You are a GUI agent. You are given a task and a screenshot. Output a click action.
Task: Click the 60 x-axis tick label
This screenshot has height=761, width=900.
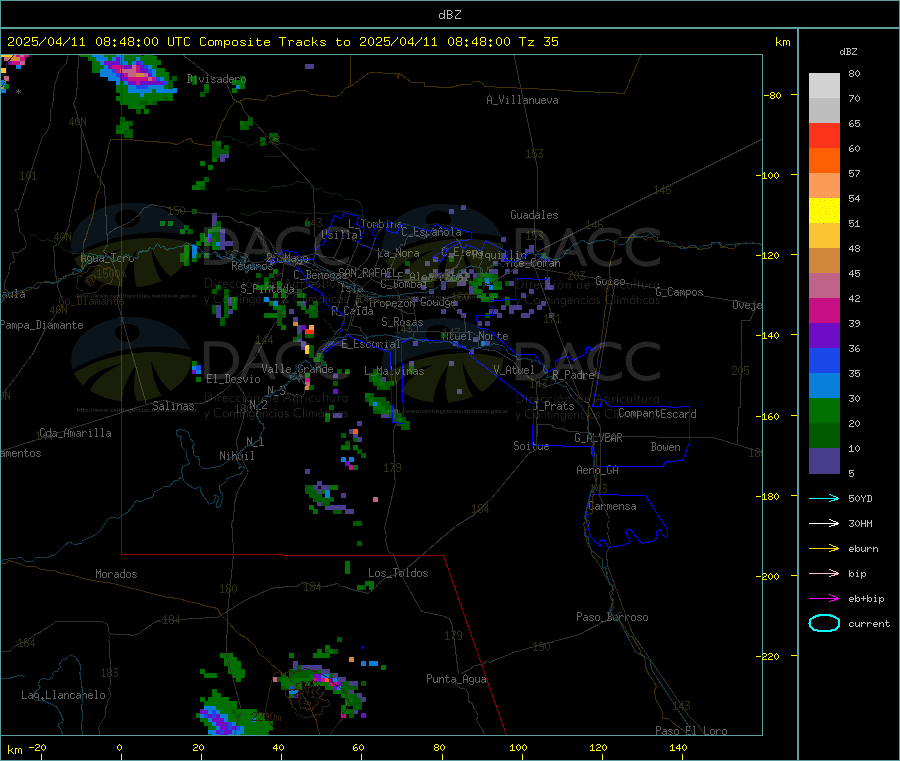point(358,747)
